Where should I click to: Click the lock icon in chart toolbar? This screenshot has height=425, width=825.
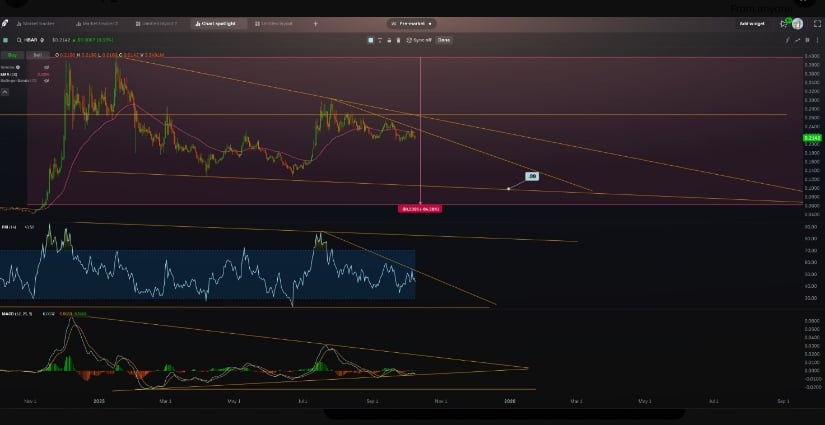coord(389,40)
